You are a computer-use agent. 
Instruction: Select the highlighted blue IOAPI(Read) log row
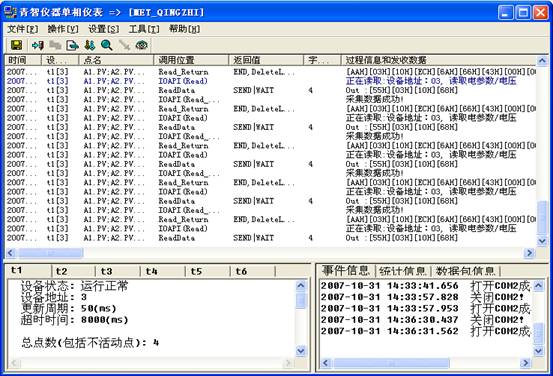click(x=271, y=81)
